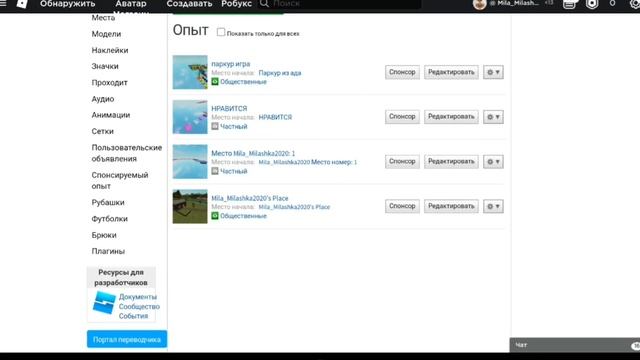Select Модели in the sidebar
The height and width of the screenshot is (360, 640).
[106, 34]
